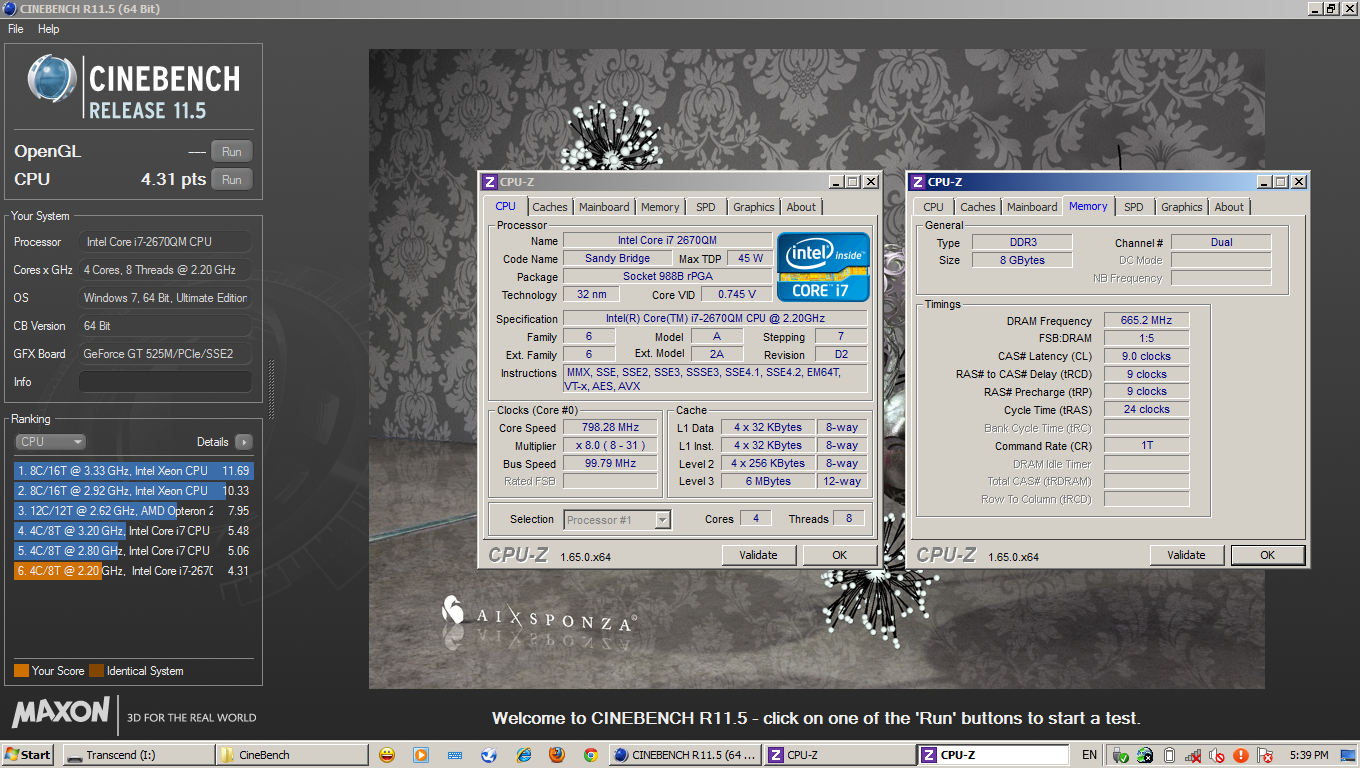The height and width of the screenshot is (768, 1360).
Task: Run the OpenGL benchmark test
Action: point(231,152)
